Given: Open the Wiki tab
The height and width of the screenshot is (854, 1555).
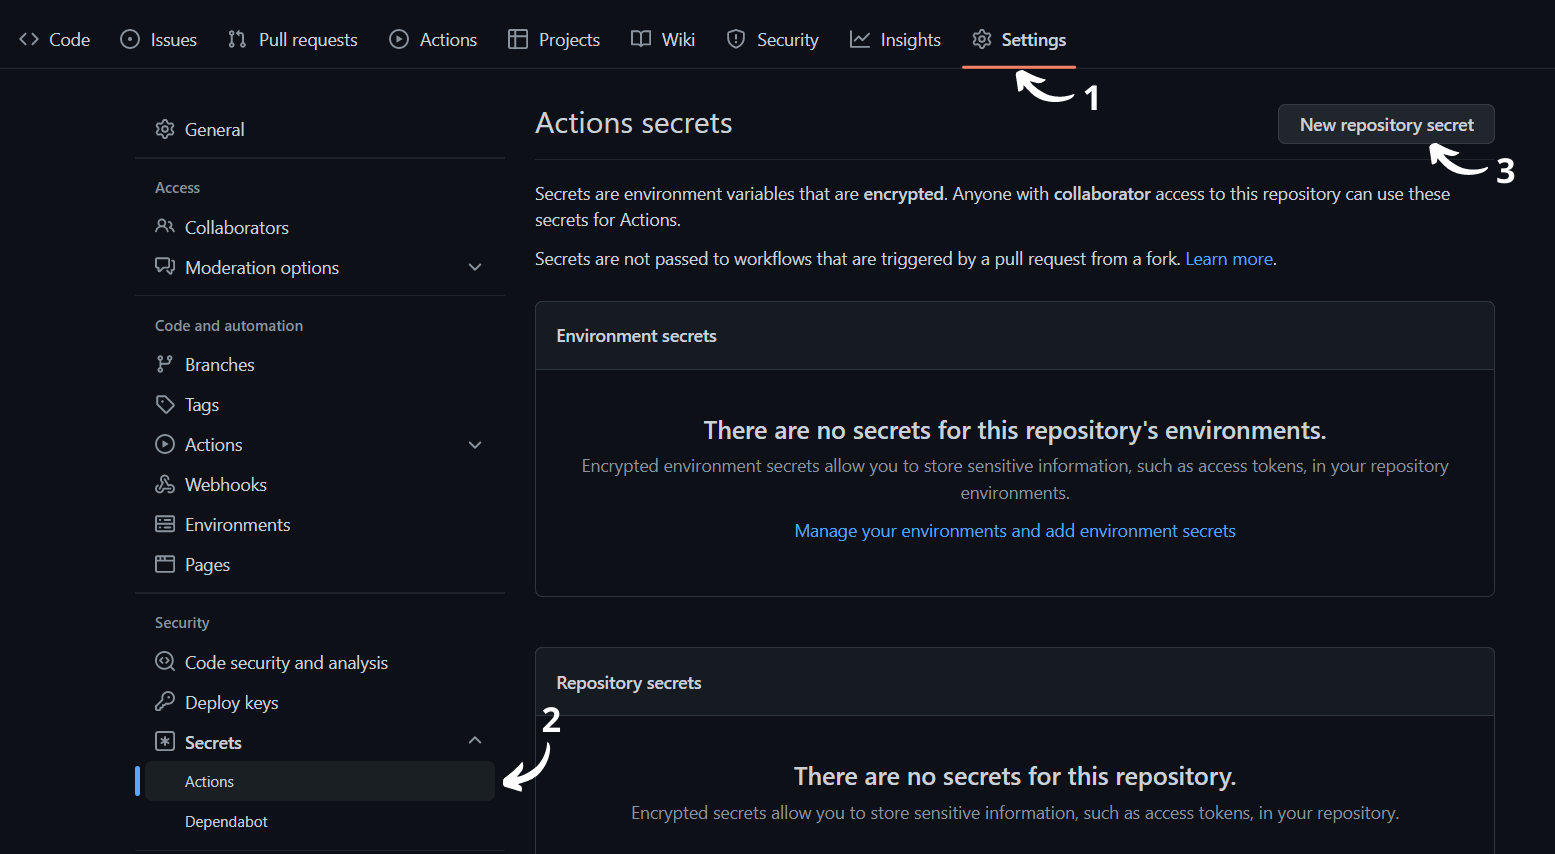Looking at the screenshot, I should click(x=663, y=39).
